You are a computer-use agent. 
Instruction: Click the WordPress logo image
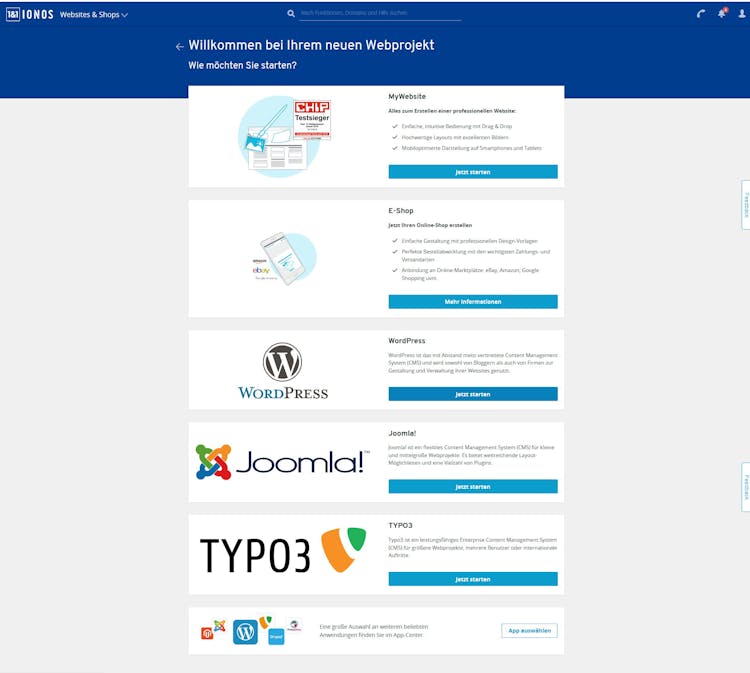pyautogui.click(x=283, y=371)
